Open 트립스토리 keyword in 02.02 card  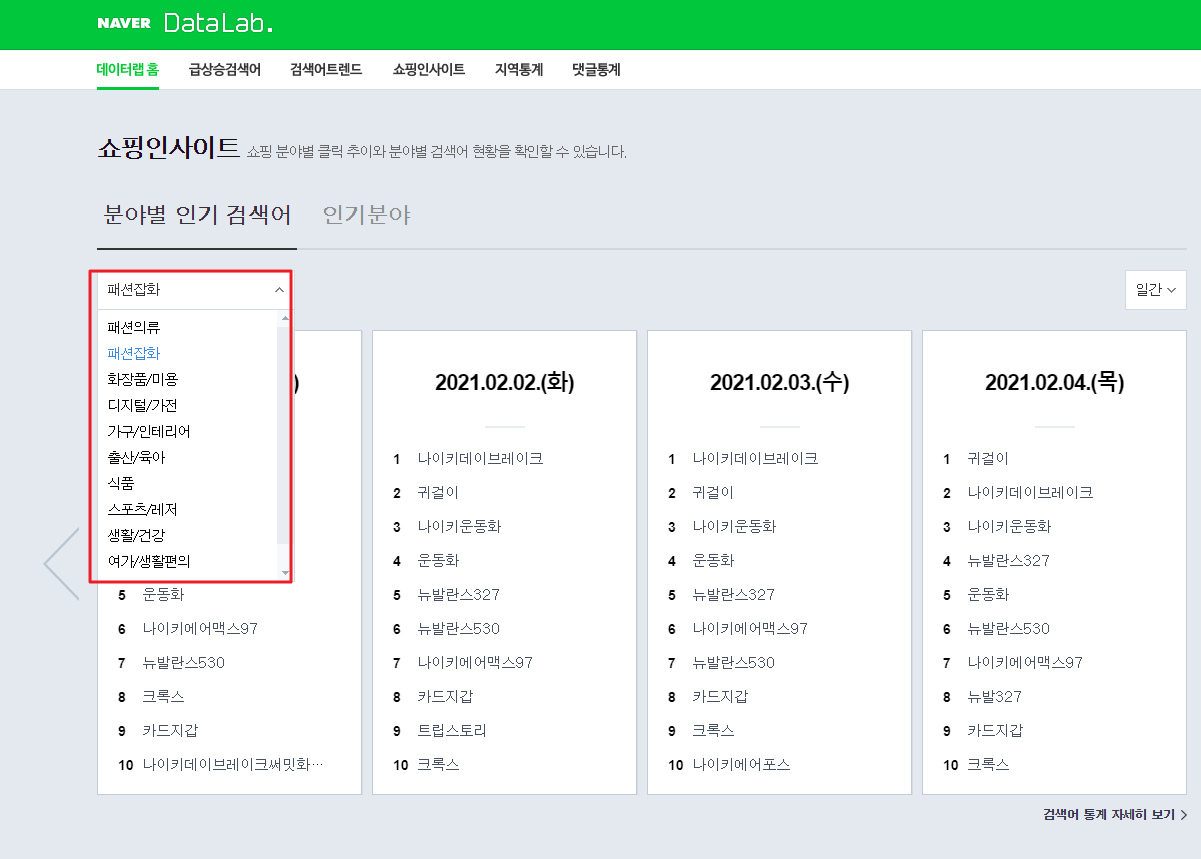point(452,731)
